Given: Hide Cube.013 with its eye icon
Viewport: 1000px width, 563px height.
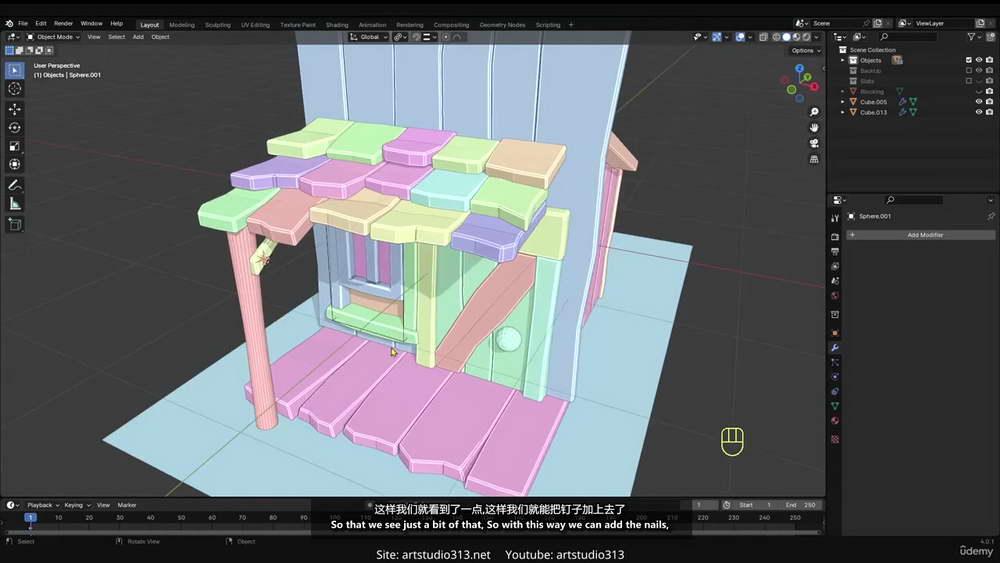Looking at the screenshot, I should 979,112.
